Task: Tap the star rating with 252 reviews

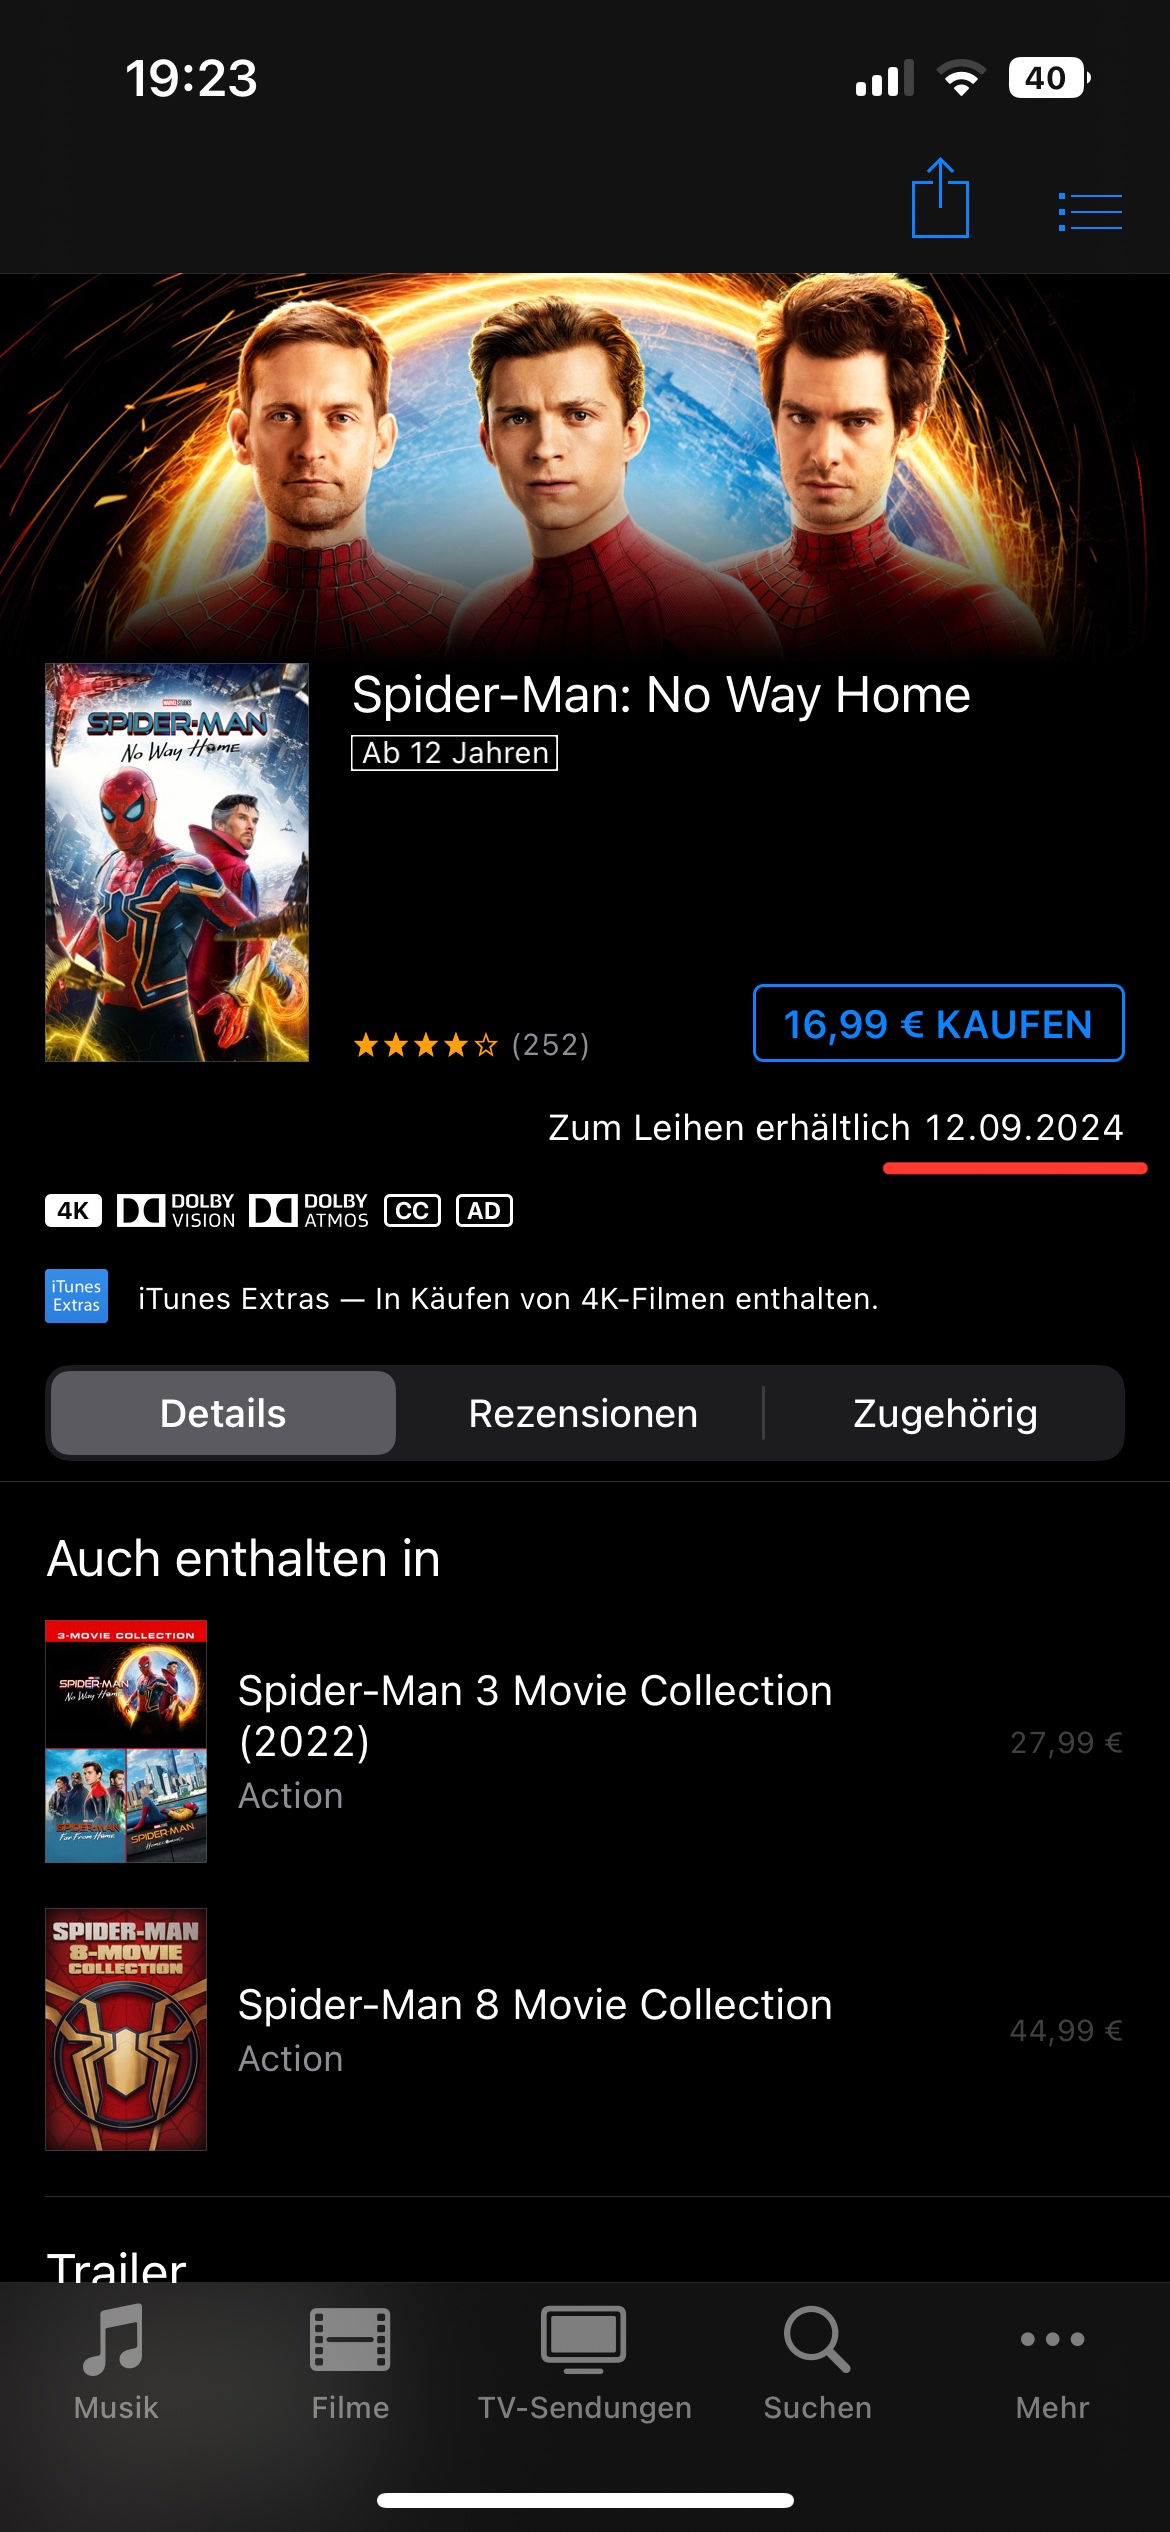Action: (471, 1045)
